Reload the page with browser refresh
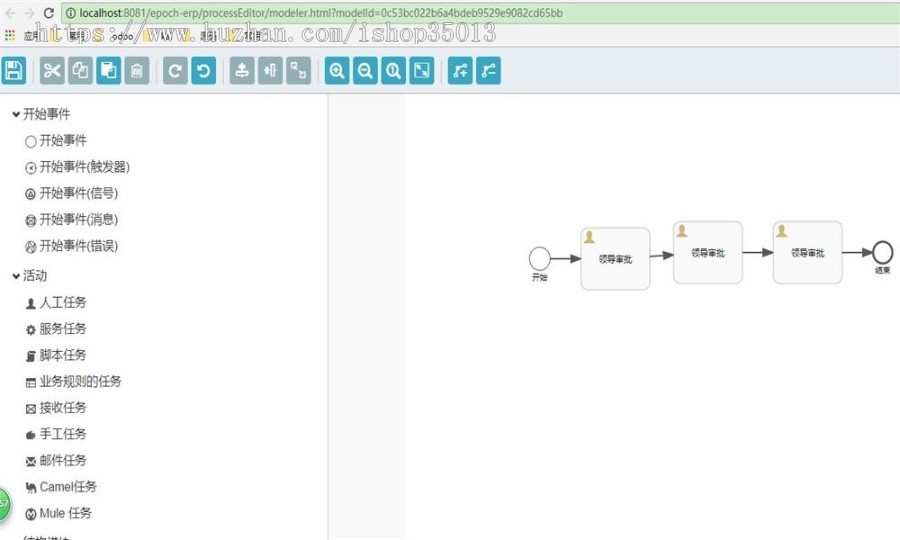 (49, 13)
